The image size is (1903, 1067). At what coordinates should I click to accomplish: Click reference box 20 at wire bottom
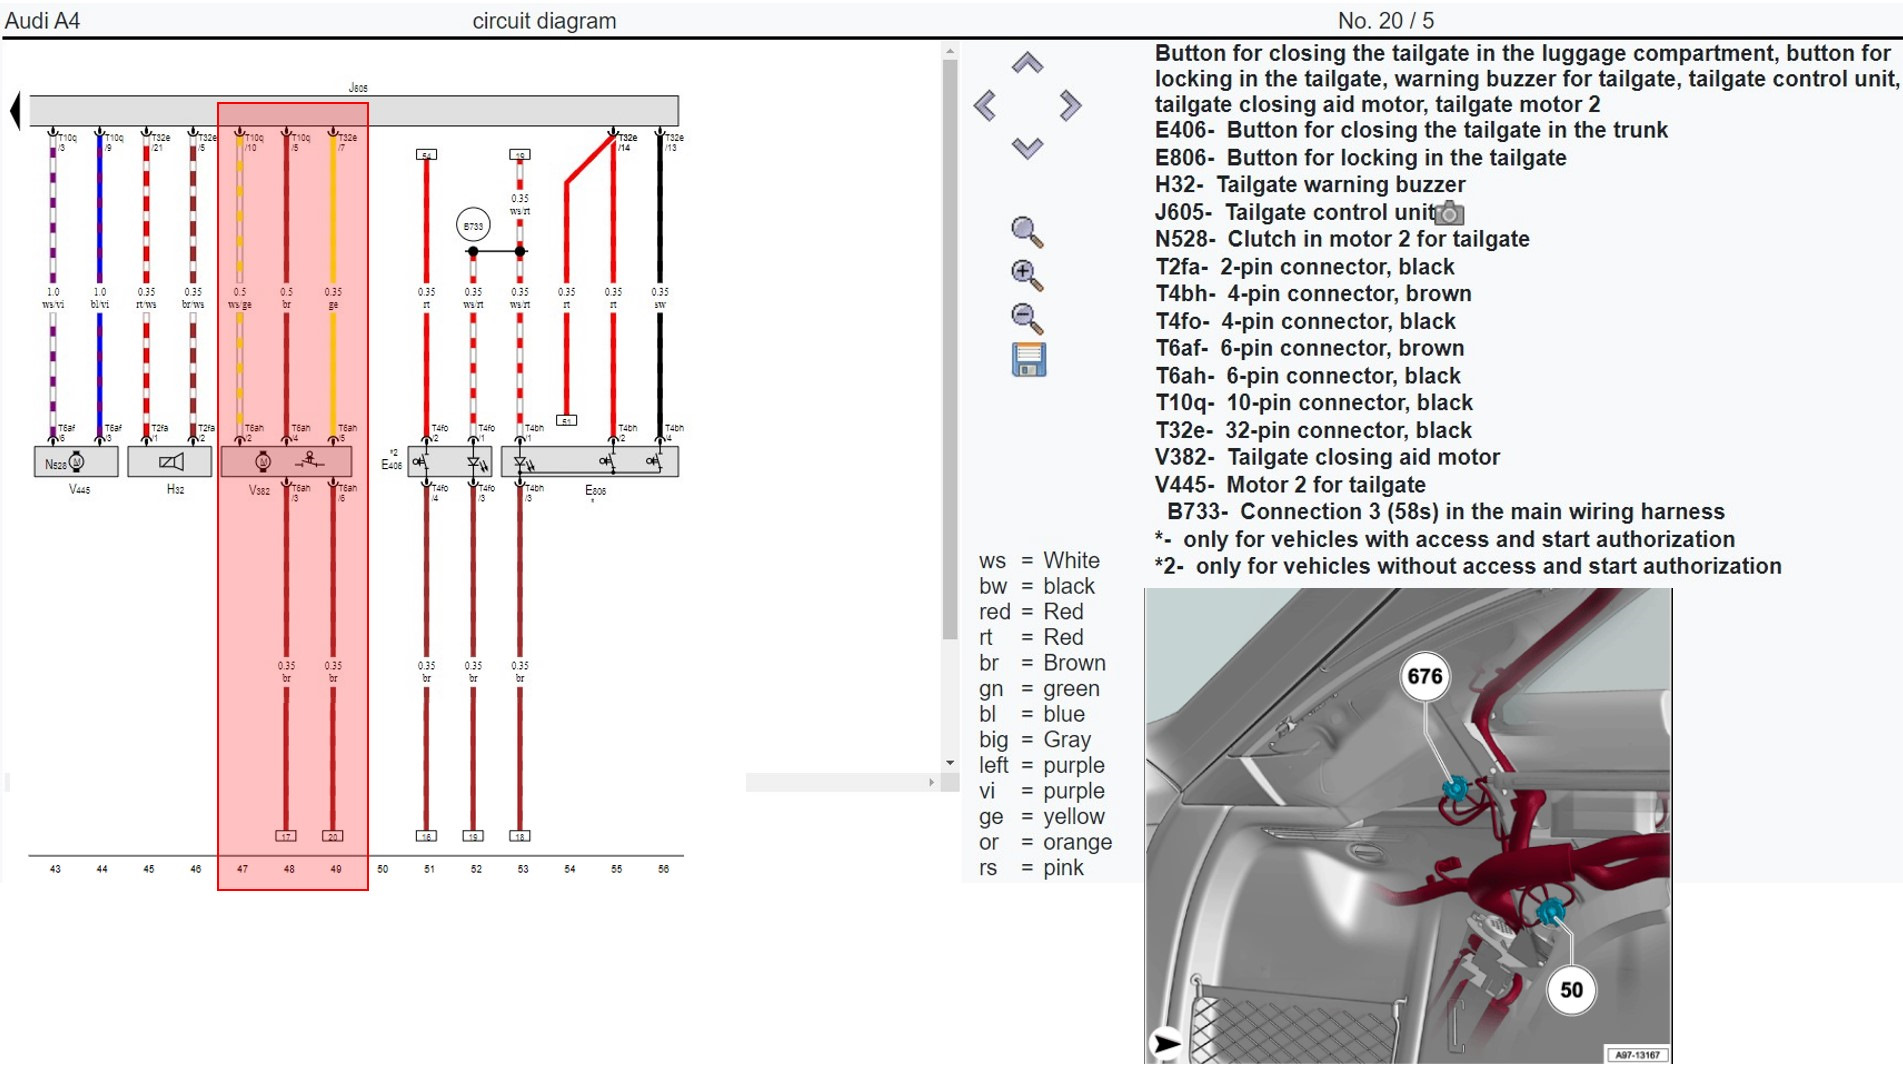click(333, 836)
